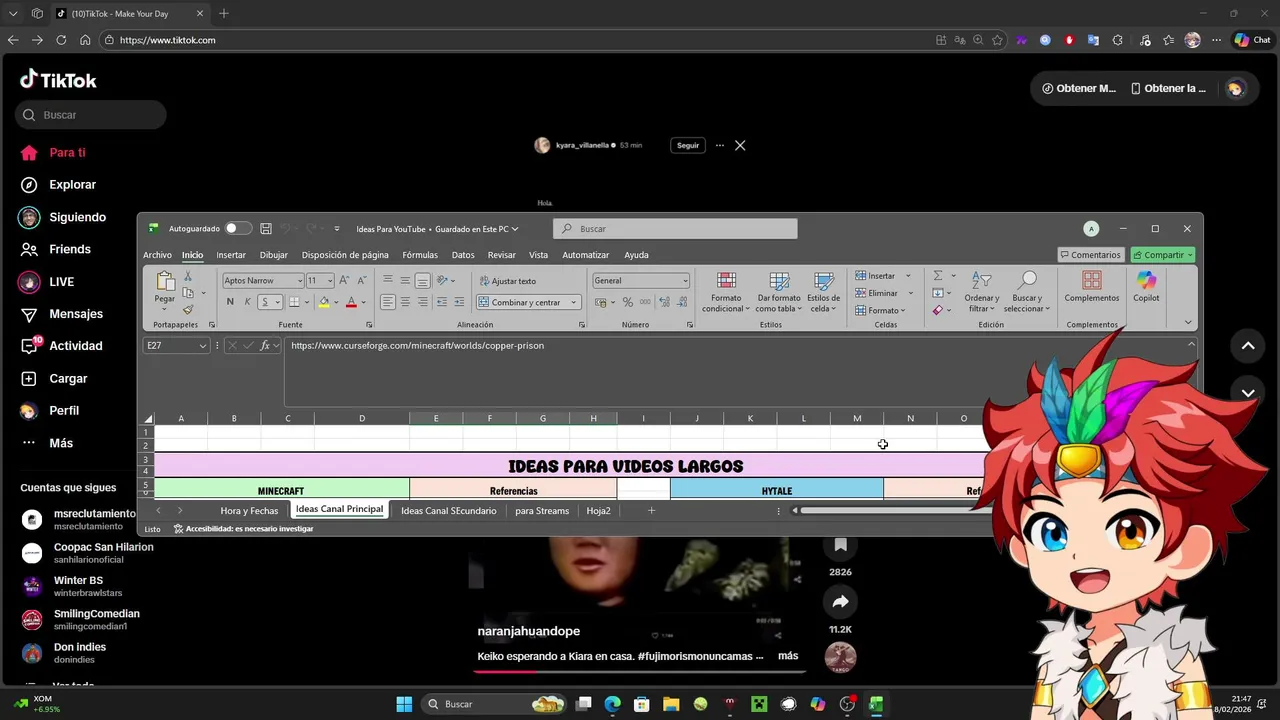Image resolution: width=1280 pixels, height=720 pixels.
Task: Open the font size 11 dropdown
Action: click(329, 281)
